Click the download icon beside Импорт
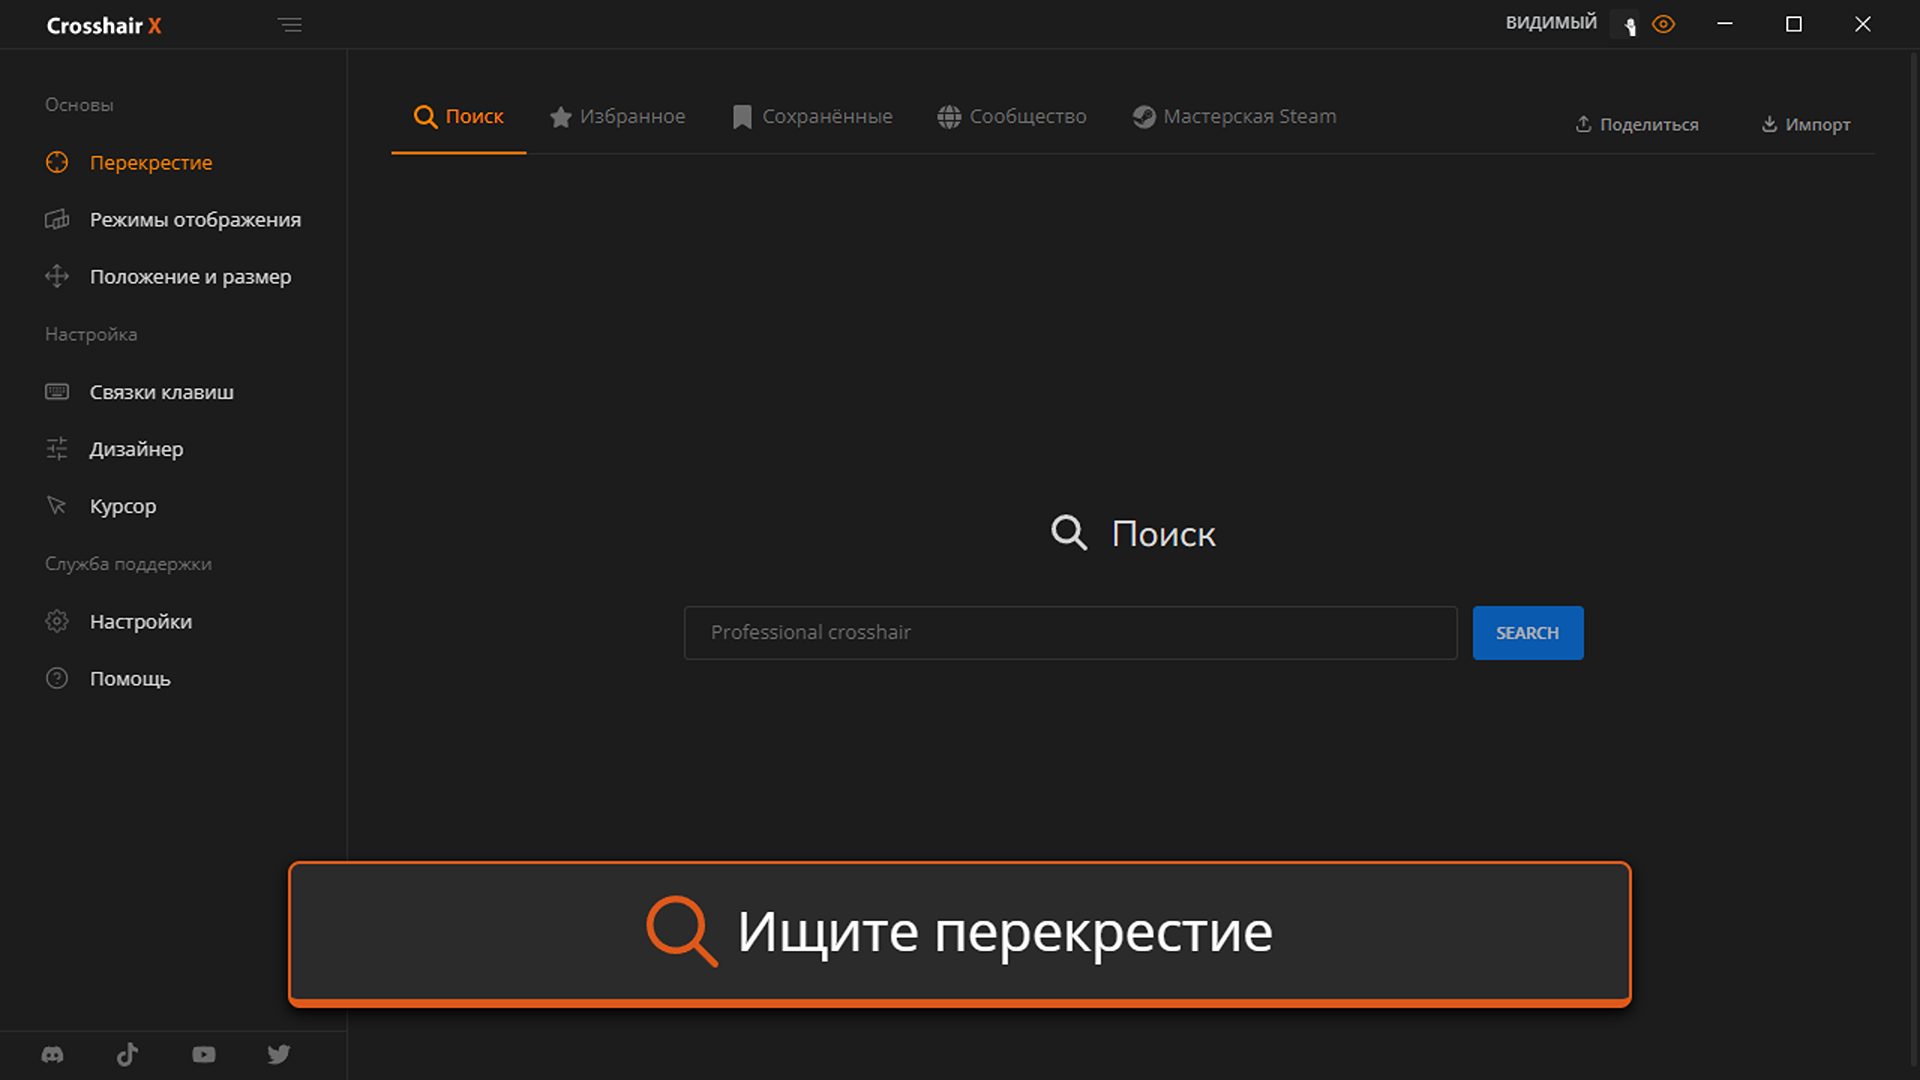1920x1080 pixels. [x=1769, y=124]
